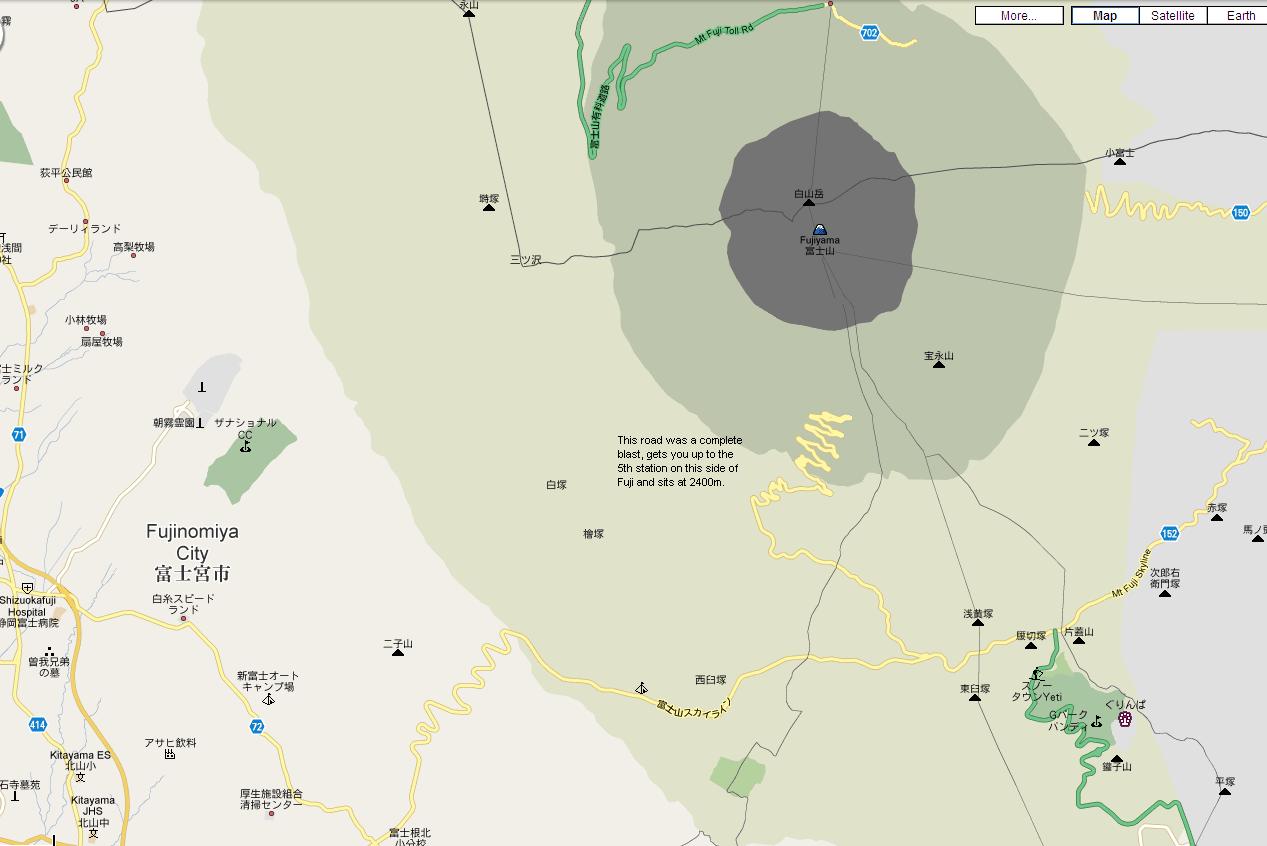Viewport: 1267px width, 846px height.
Task: Click the route 71 shield
Action: click(18, 435)
